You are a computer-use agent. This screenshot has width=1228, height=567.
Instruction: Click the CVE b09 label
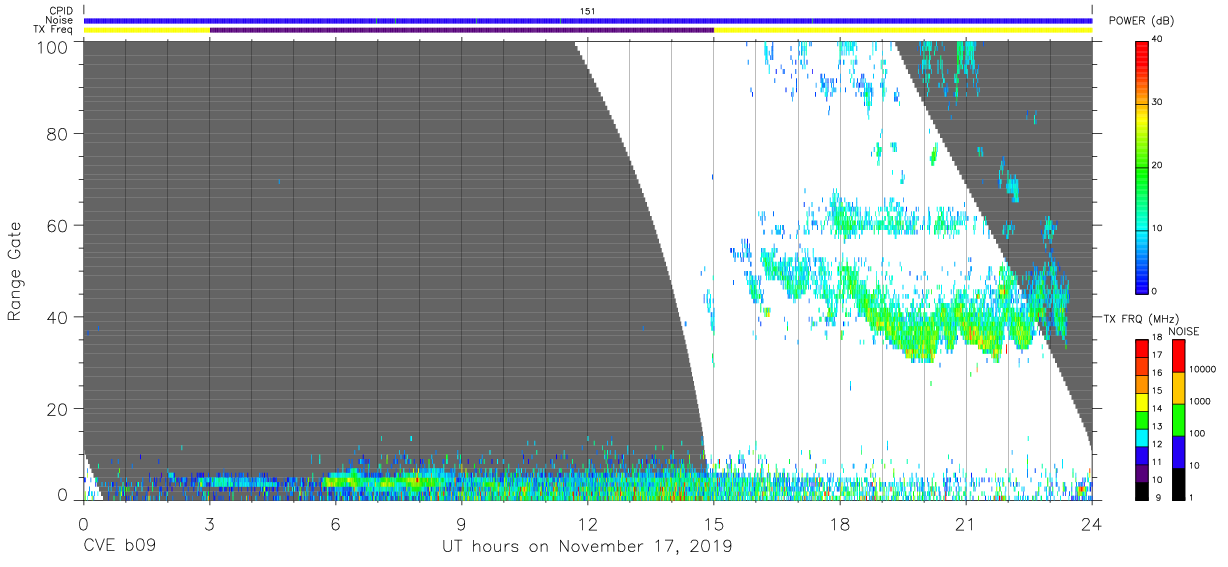(x=119, y=547)
